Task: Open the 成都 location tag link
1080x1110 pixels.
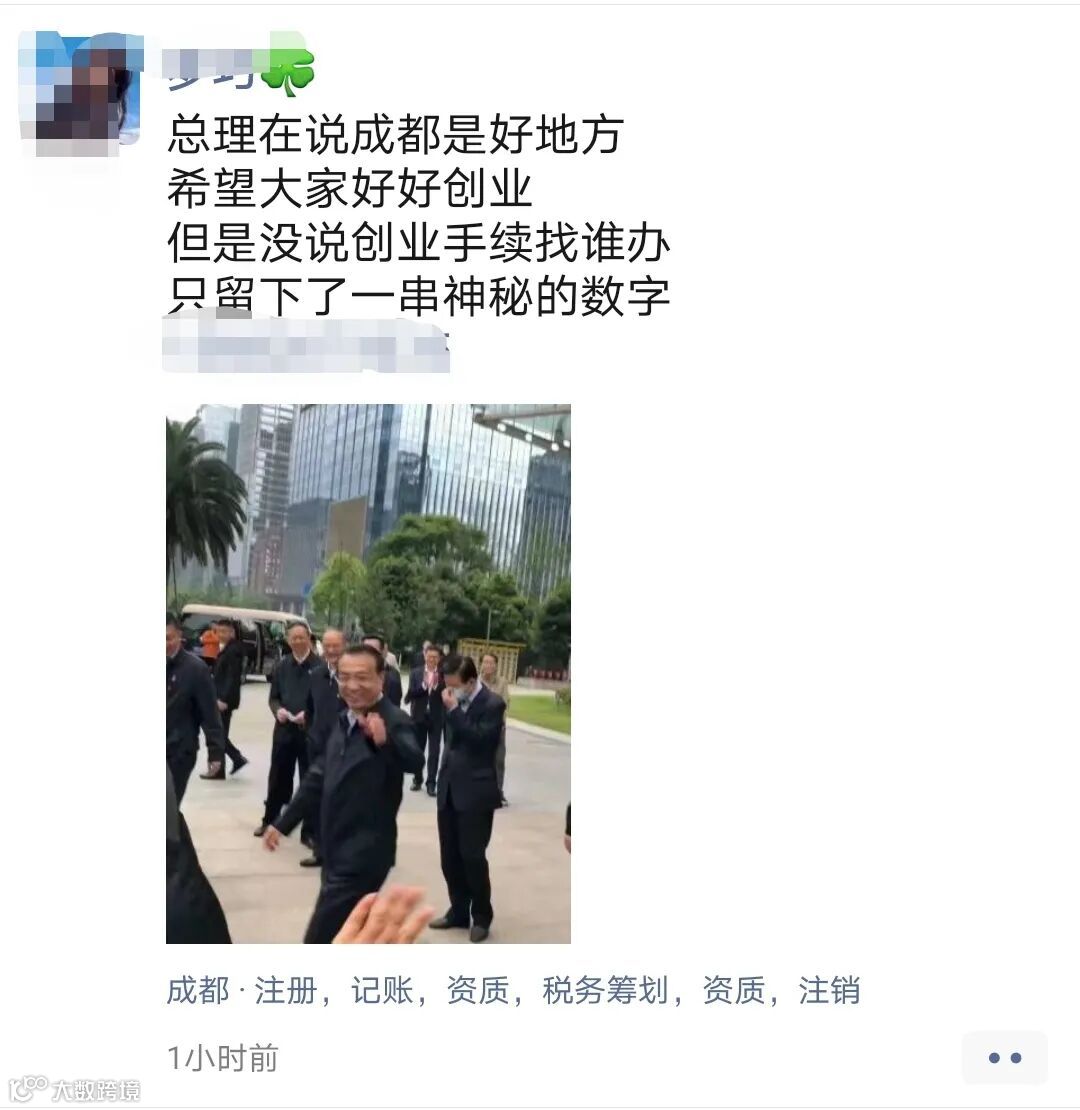Action: [197, 990]
